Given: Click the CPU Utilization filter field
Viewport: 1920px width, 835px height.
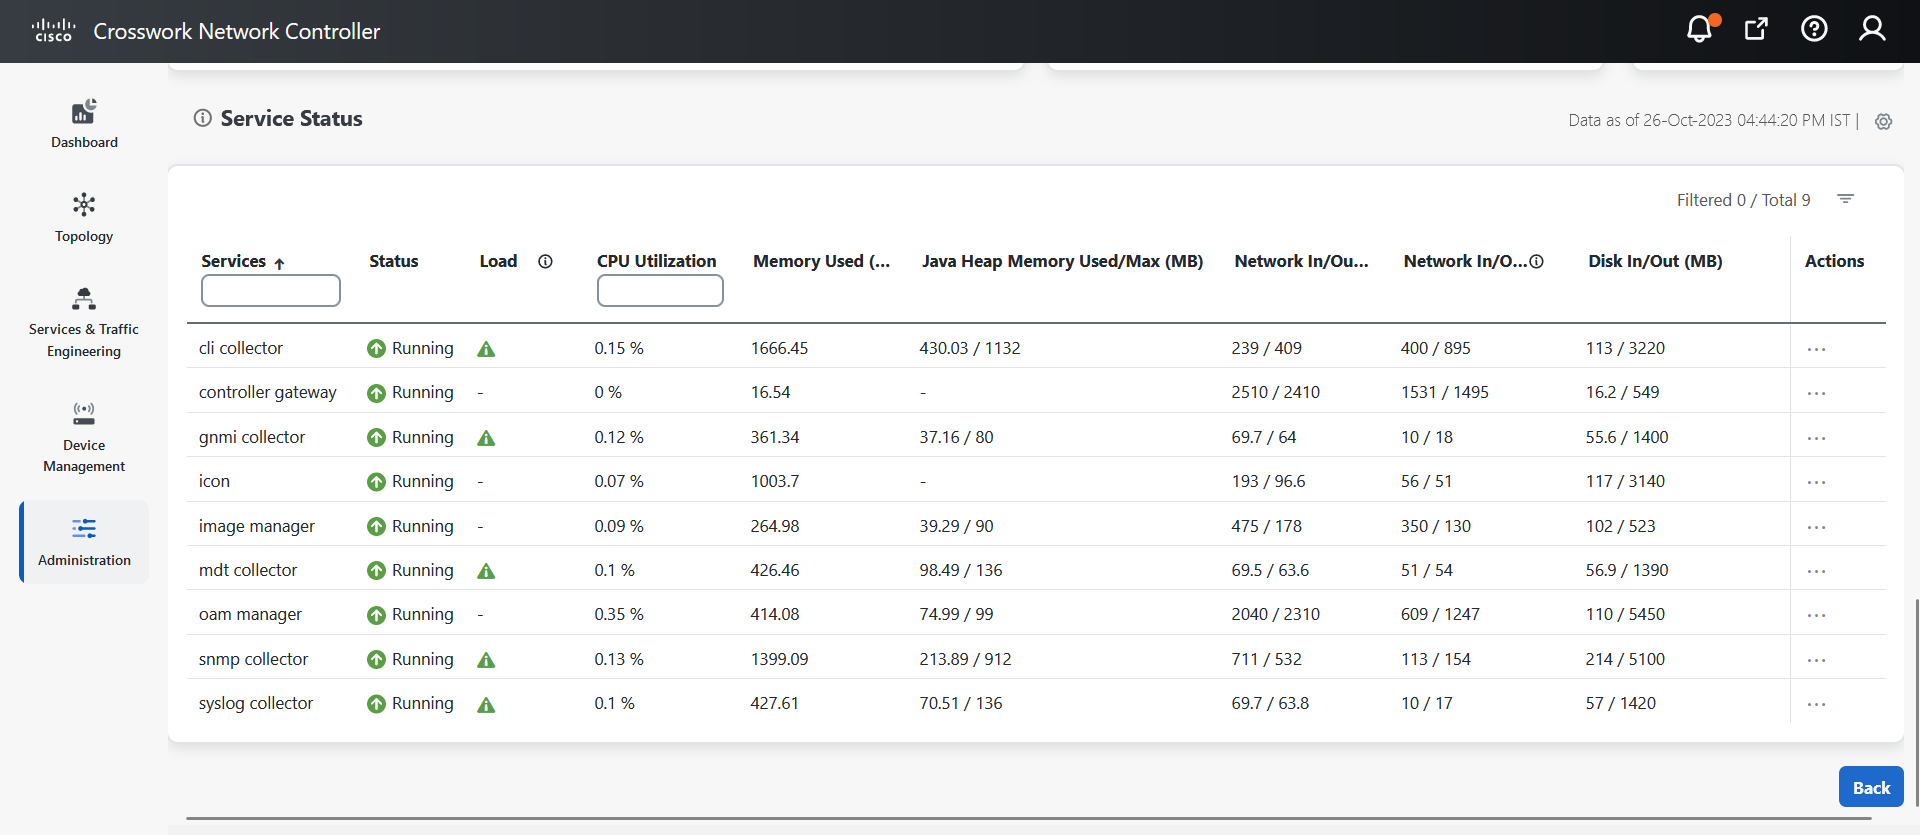Looking at the screenshot, I should [660, 291].
